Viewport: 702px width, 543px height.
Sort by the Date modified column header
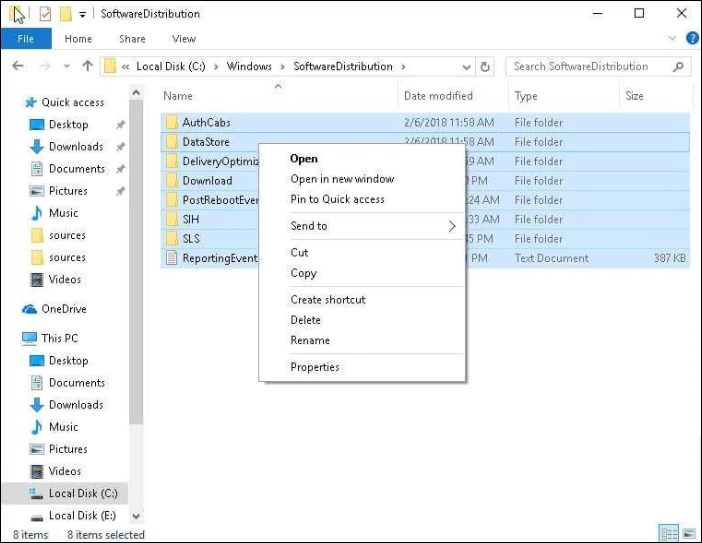438,96
